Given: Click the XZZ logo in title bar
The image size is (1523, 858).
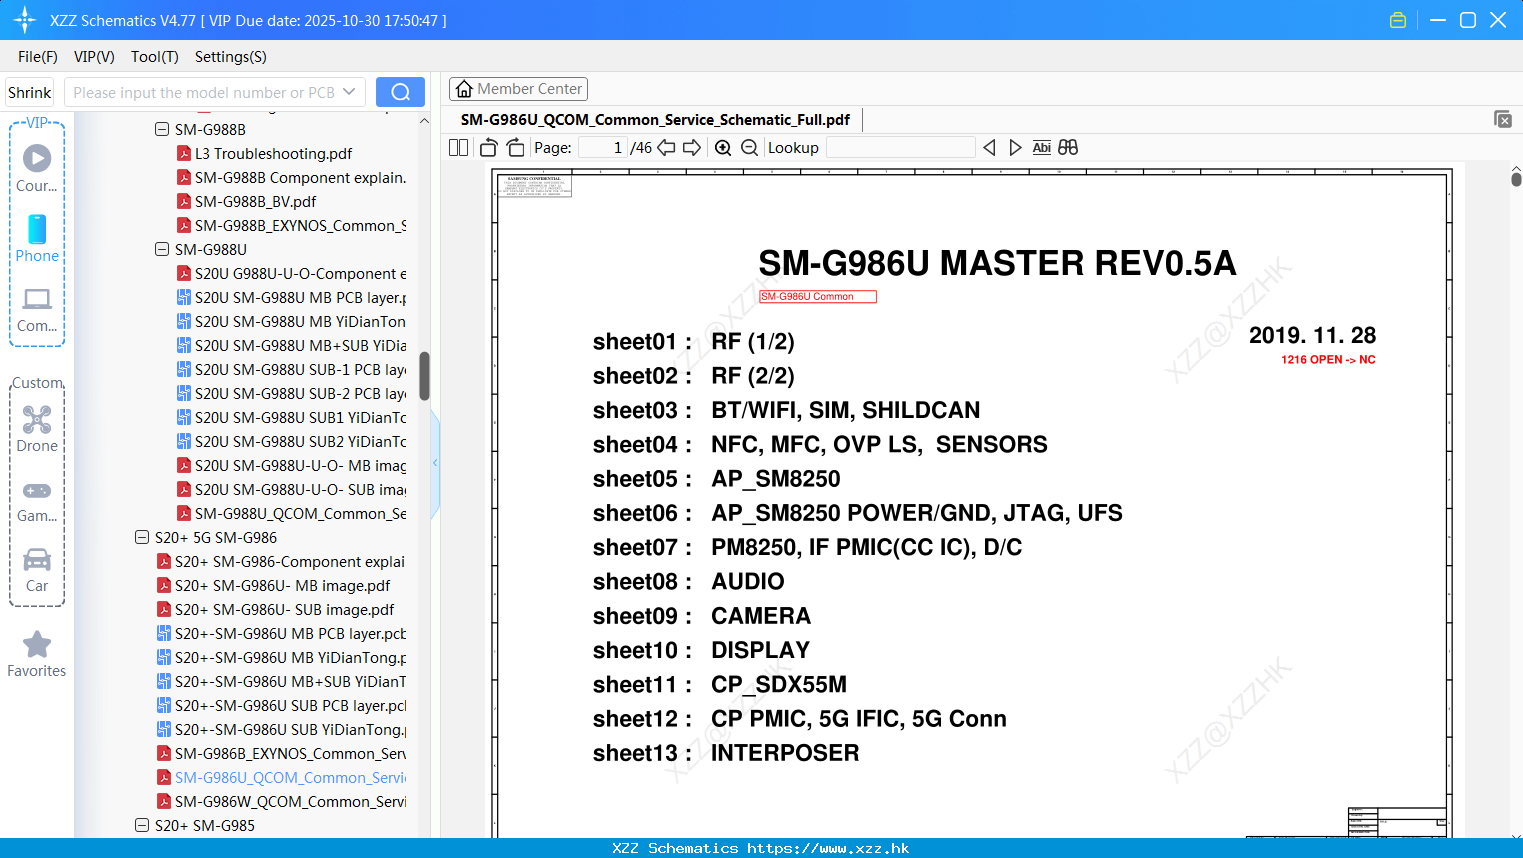Looking at the screenshot, I should [25, 20].
